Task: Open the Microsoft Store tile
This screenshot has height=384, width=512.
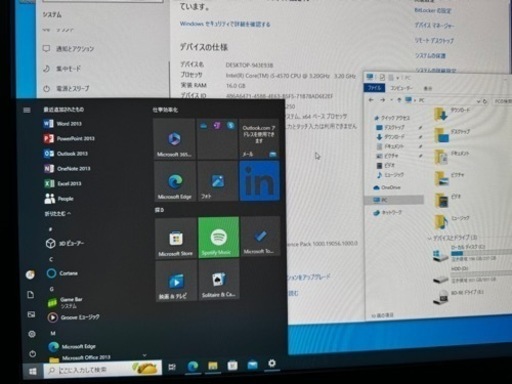Action: [176, 238]
